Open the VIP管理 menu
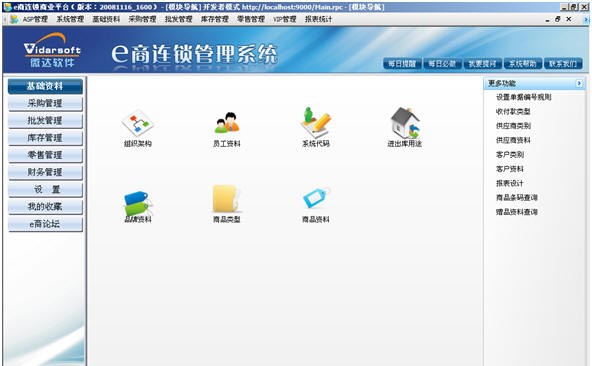592x366 pixels. [285, 19]
